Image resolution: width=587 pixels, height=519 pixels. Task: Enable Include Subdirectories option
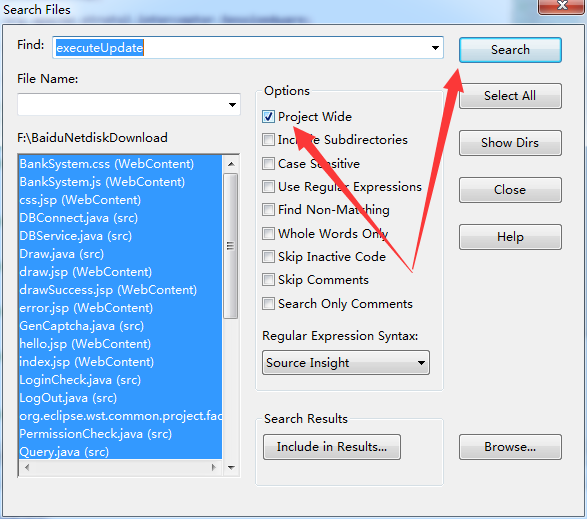(x=268, y=140)
